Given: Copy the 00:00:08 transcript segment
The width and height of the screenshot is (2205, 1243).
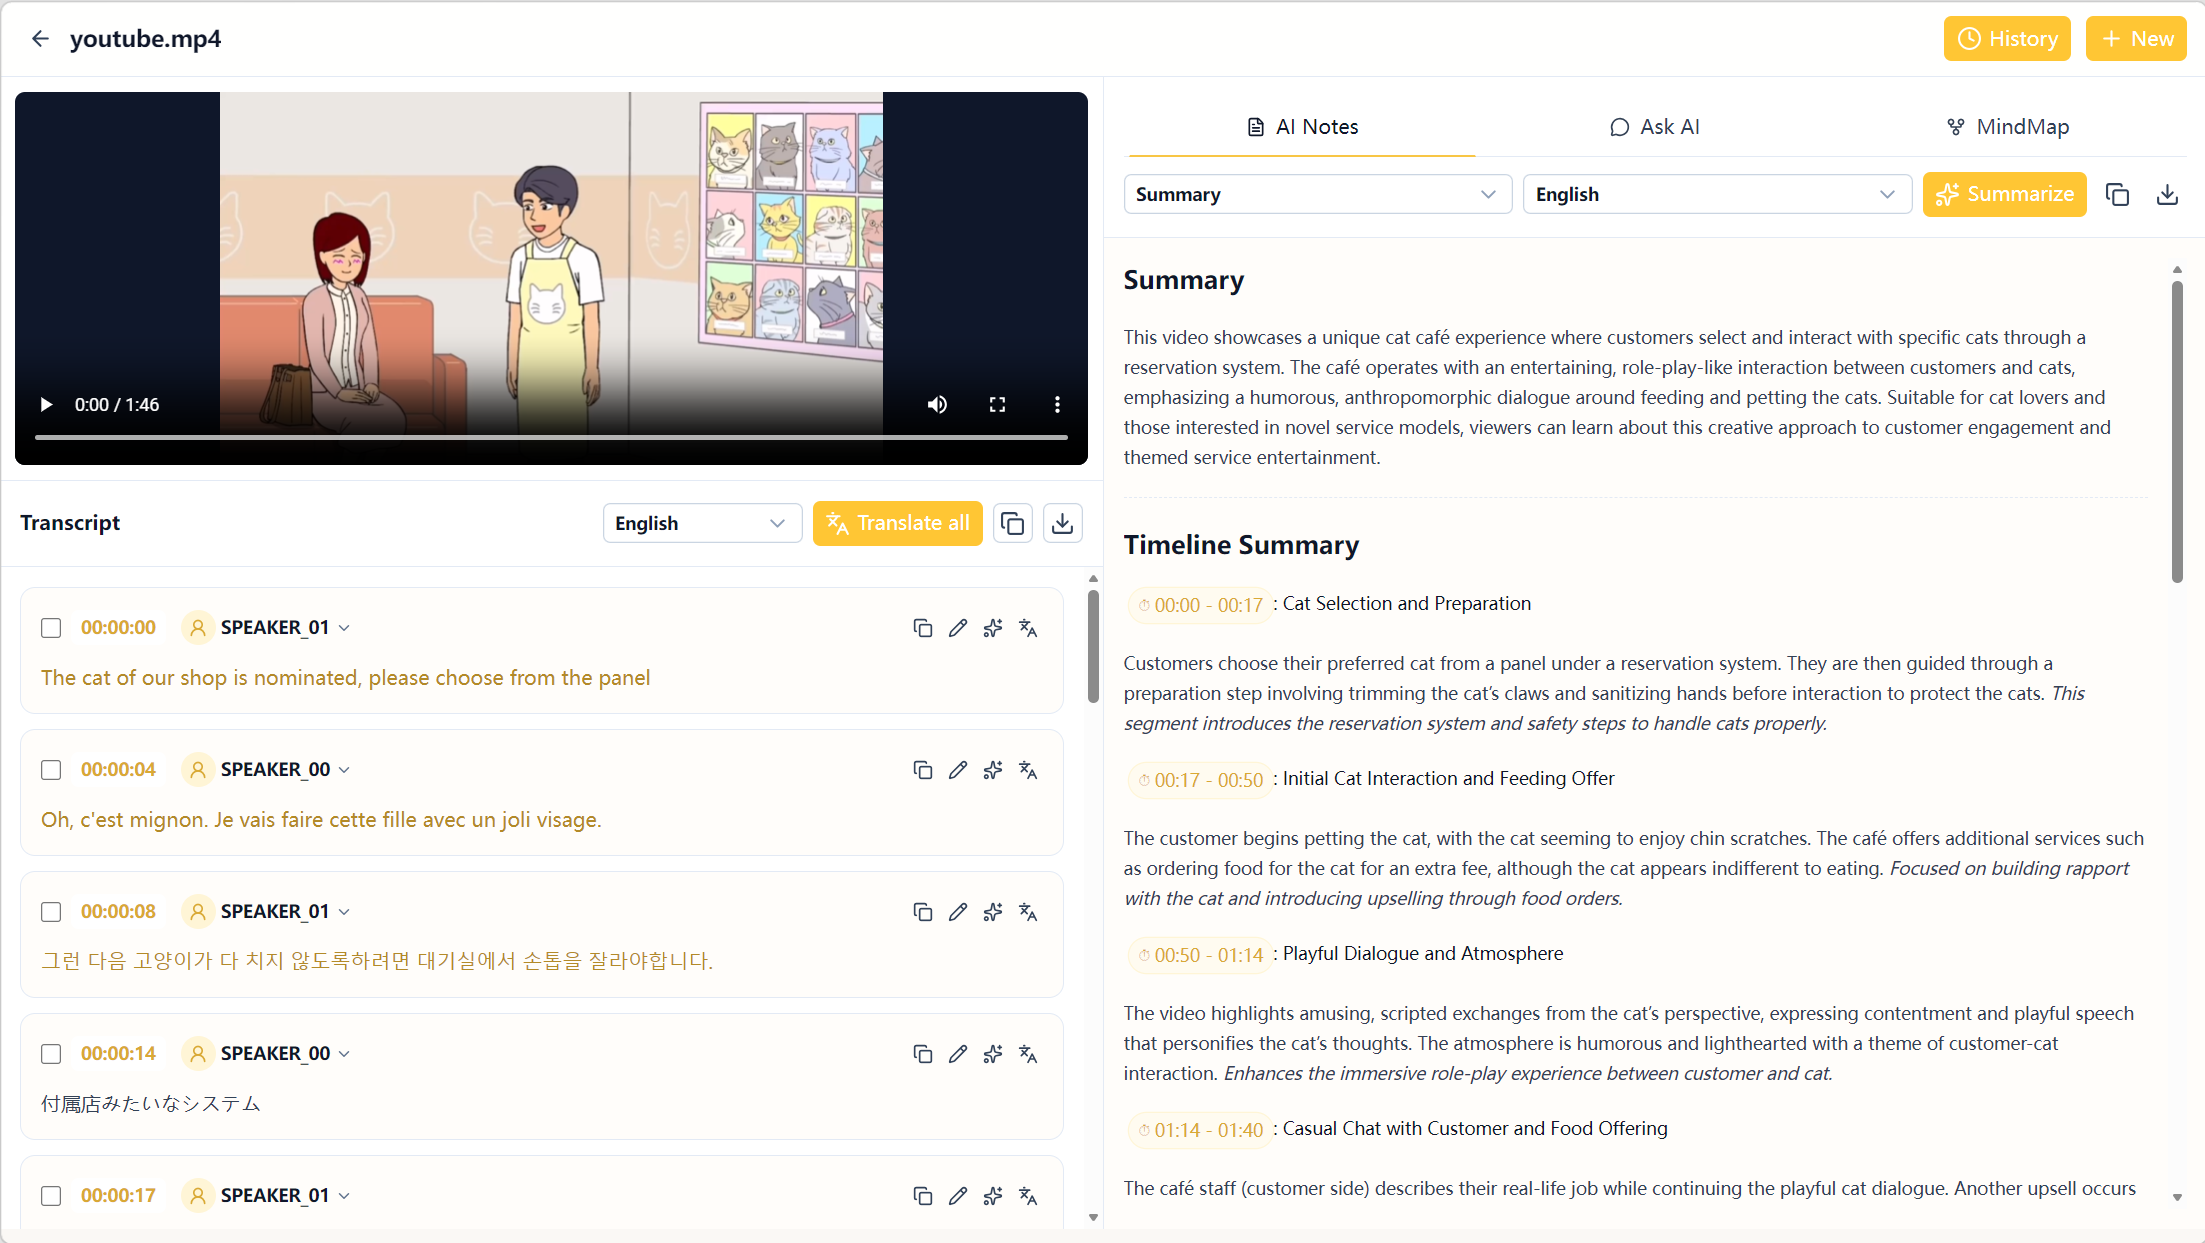Looking at the screenshot, I should click(x=923, y=912).
